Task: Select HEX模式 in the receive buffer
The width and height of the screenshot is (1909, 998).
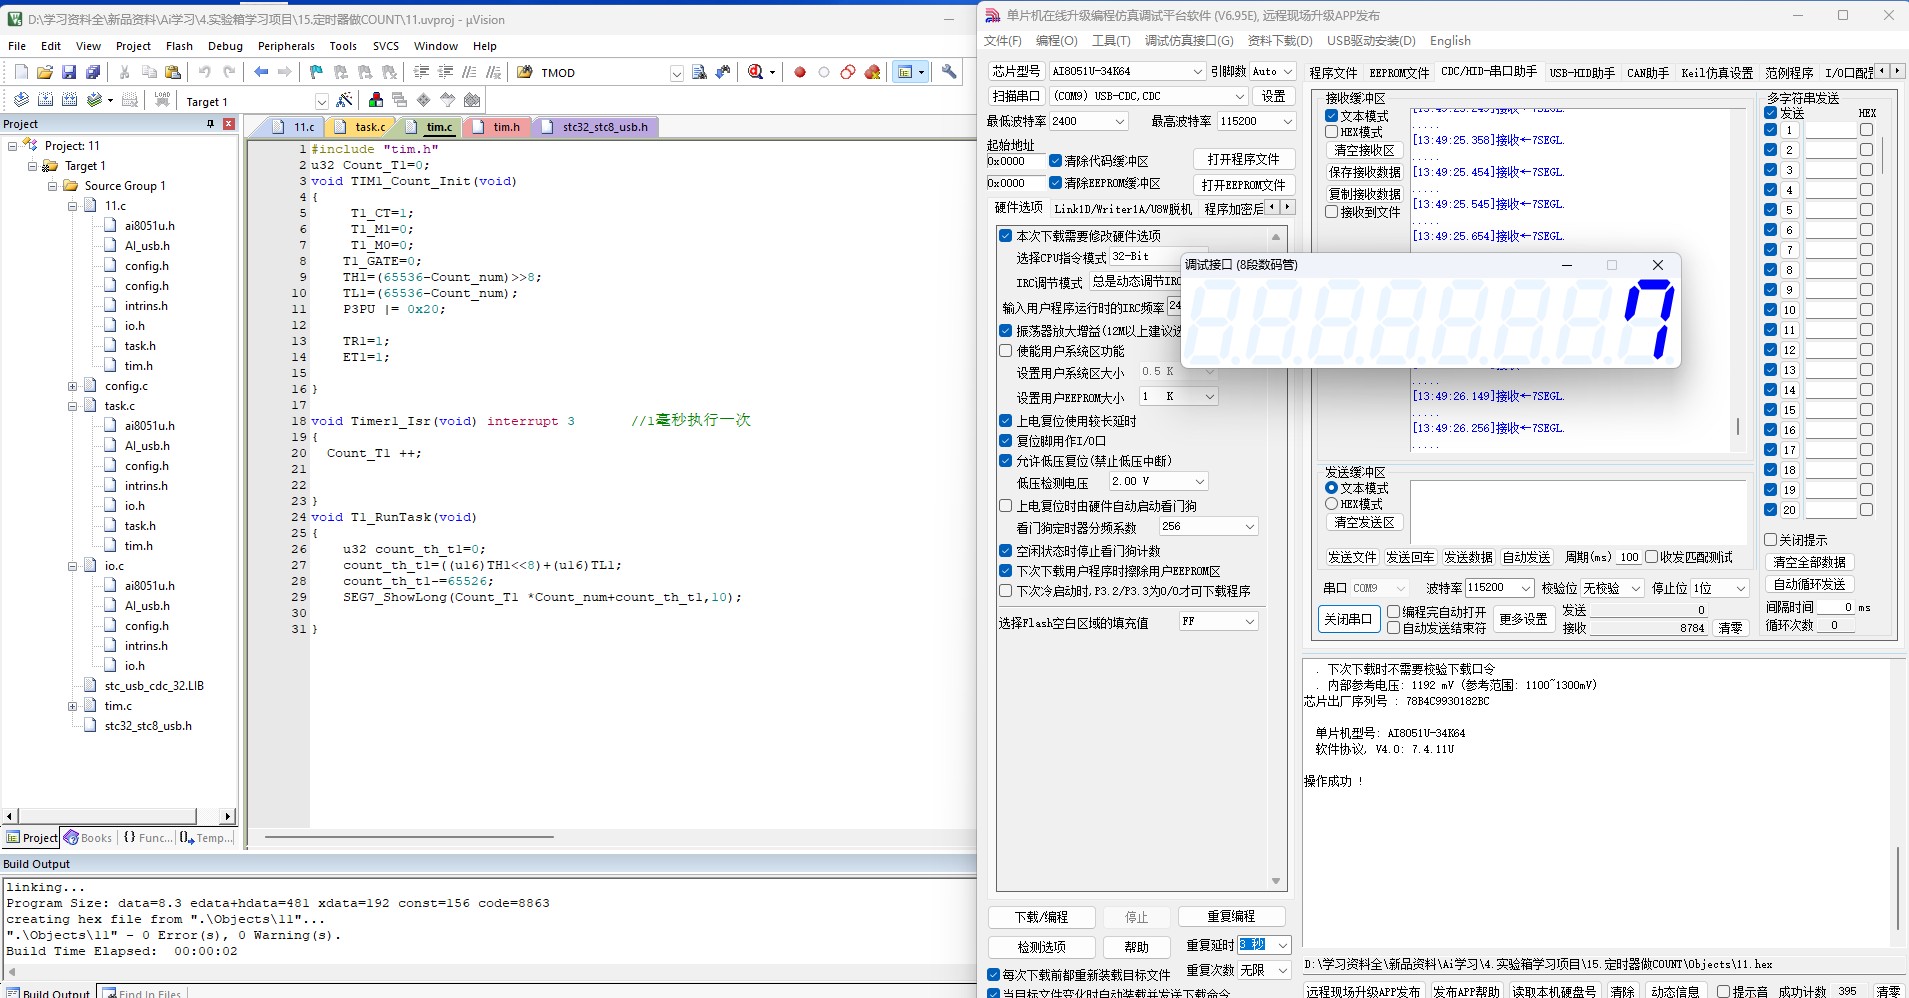Action: pos(1332,132)
